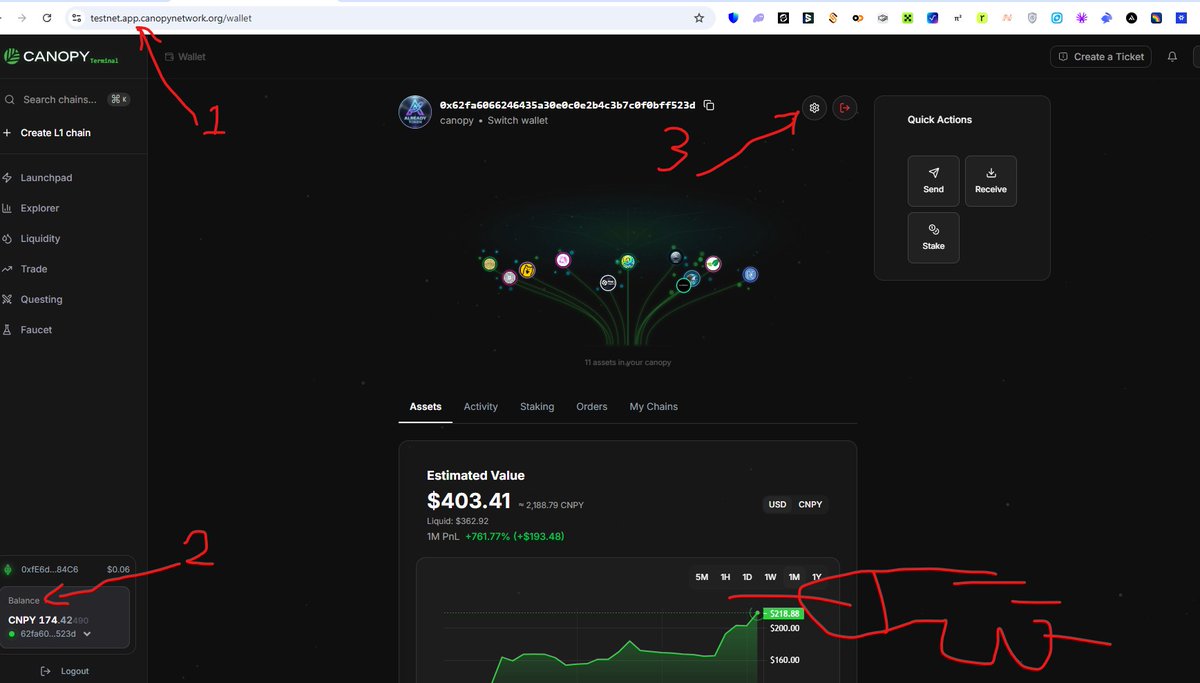Open Launchpad from the sidebar
This screenshot has width=1200, height=683.
(47, 177)
